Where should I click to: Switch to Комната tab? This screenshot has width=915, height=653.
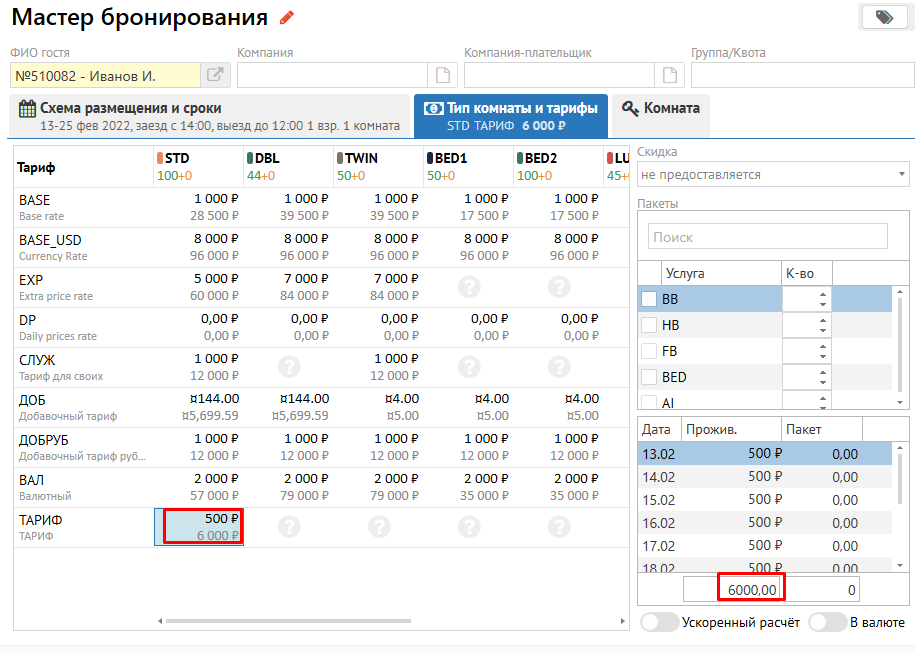click(x=661, y=116)
